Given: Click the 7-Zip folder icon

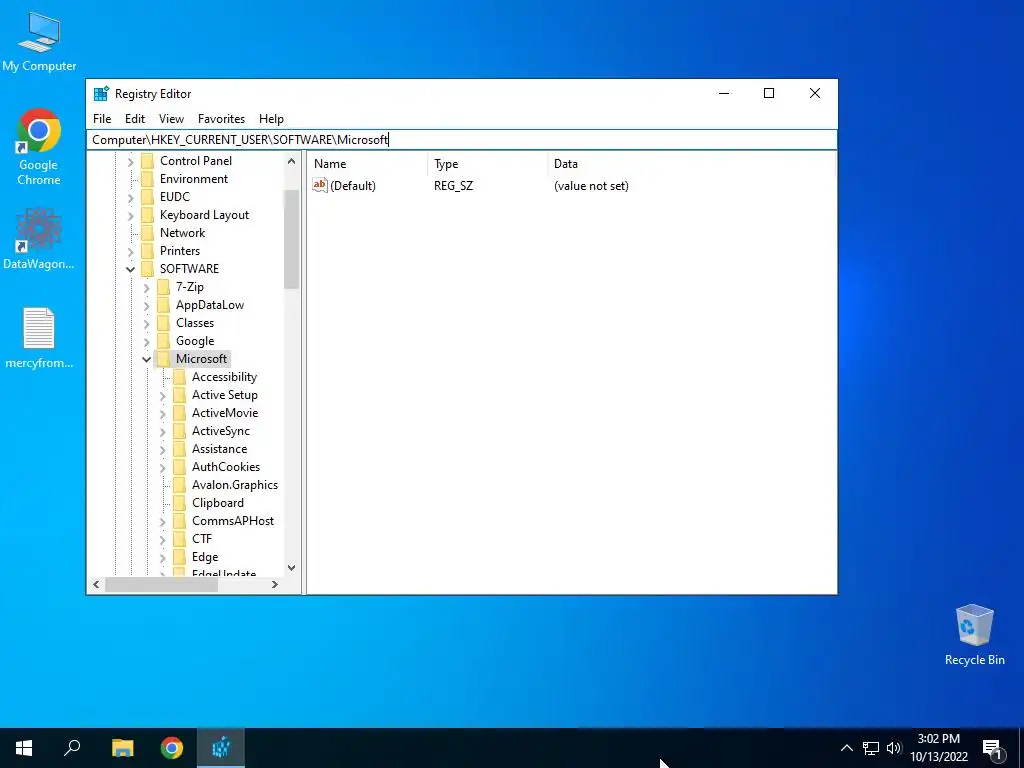Looking at the screenshot, I should click(x=163, y=287).
